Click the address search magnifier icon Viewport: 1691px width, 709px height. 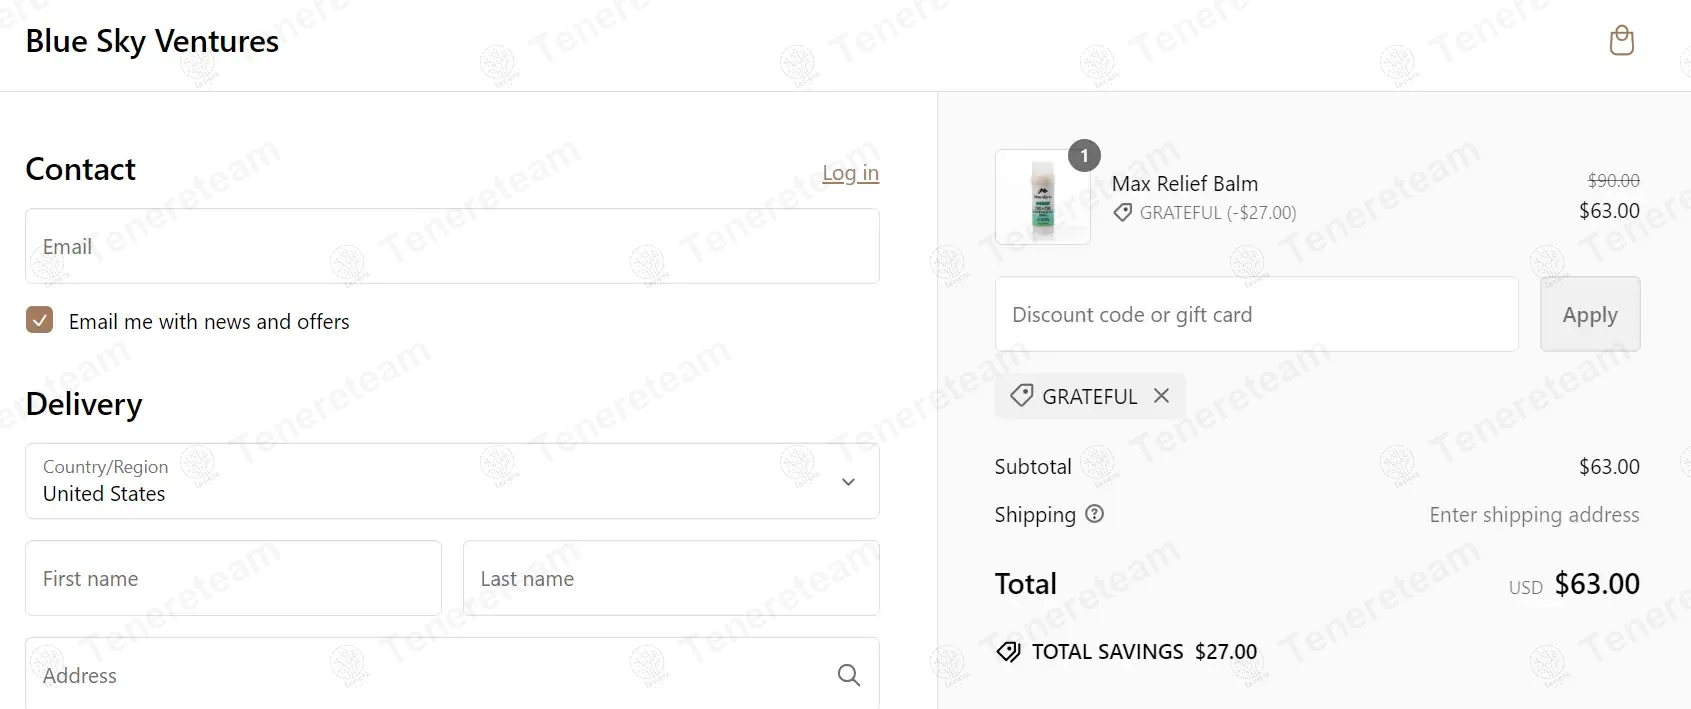point(848,676)
